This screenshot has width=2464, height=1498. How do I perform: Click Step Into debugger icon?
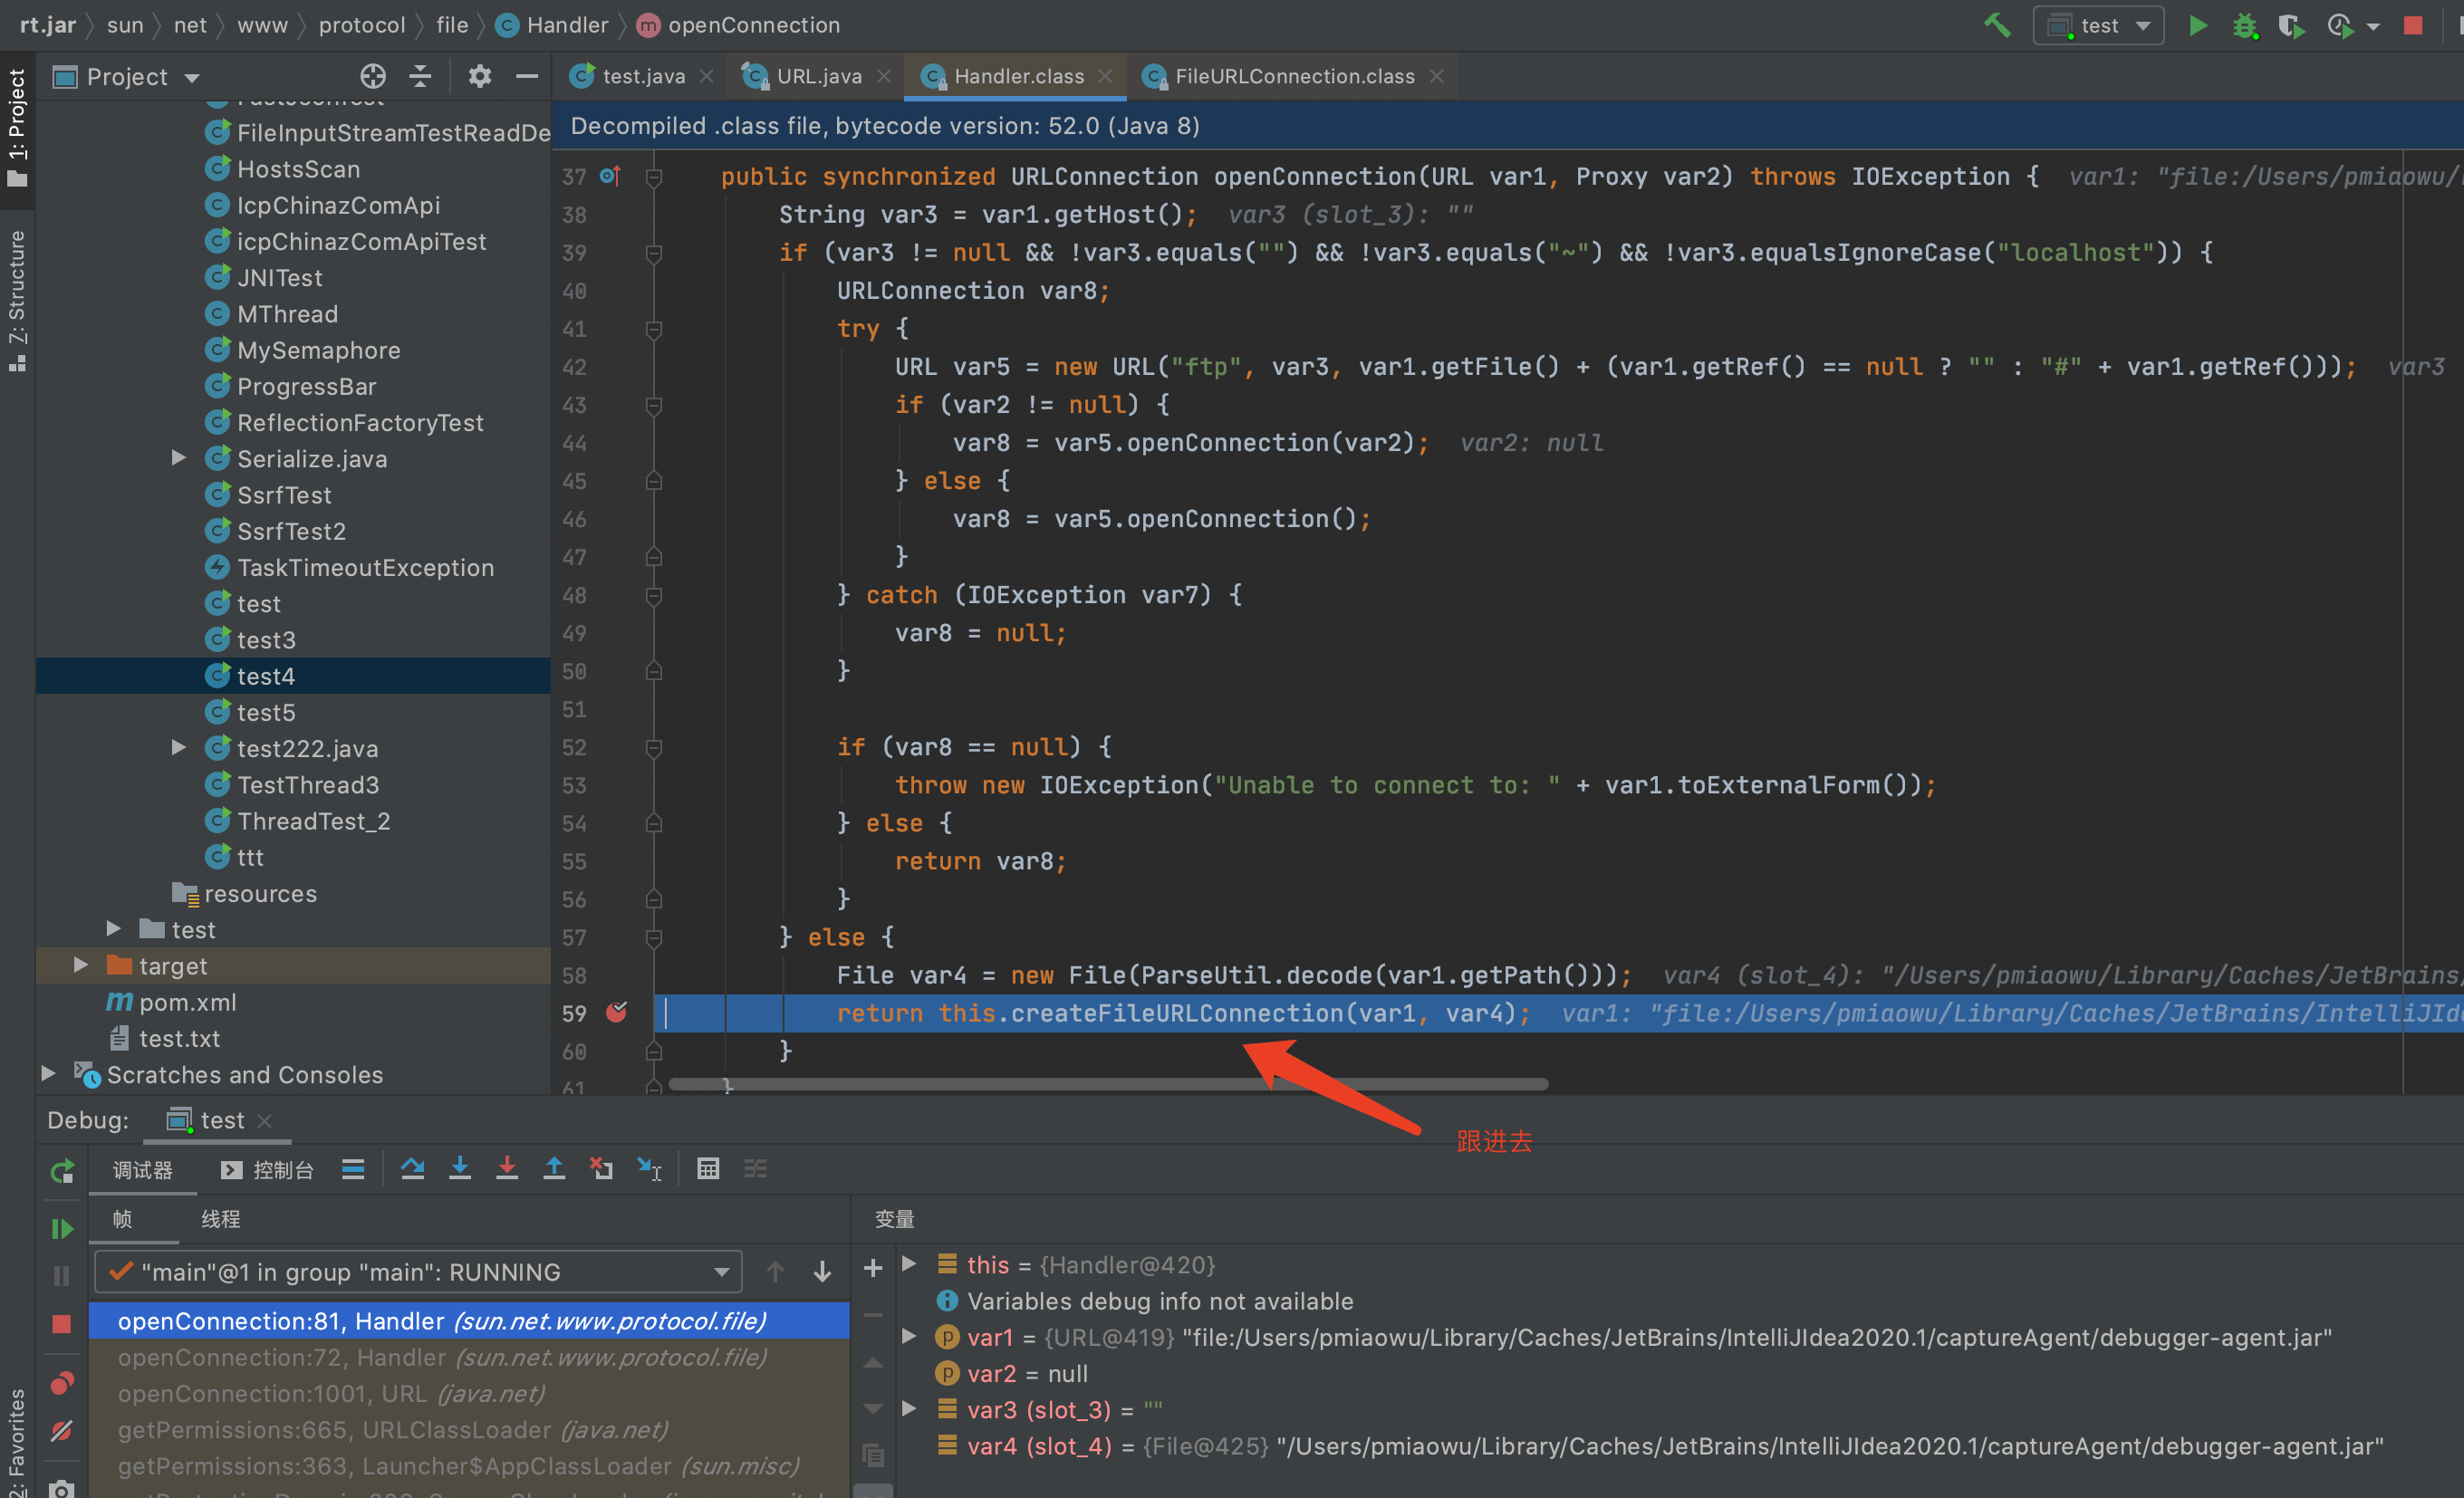point(460,1169)
